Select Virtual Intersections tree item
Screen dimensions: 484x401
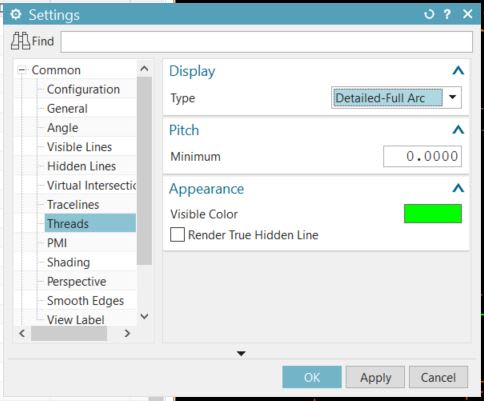tap(92, 186)
